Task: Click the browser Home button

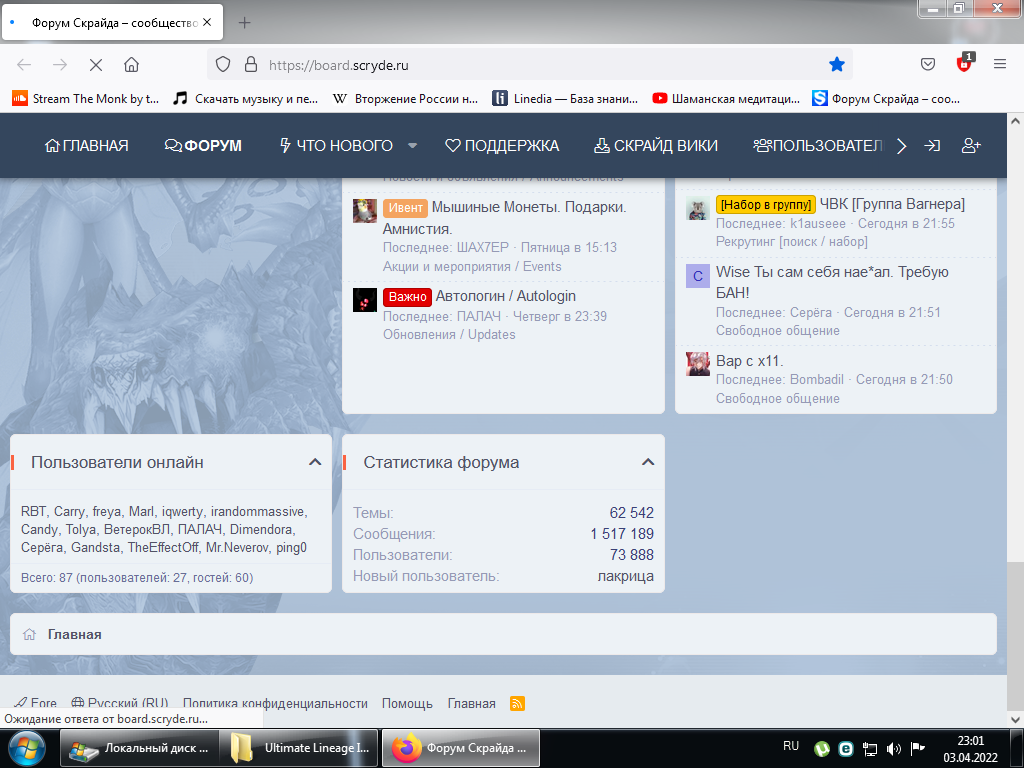Action: point(131,64)
